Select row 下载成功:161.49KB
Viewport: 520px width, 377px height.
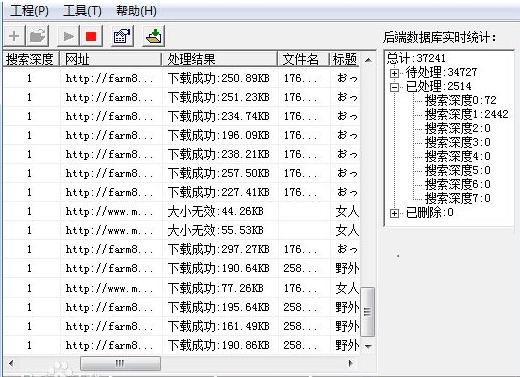182,326
